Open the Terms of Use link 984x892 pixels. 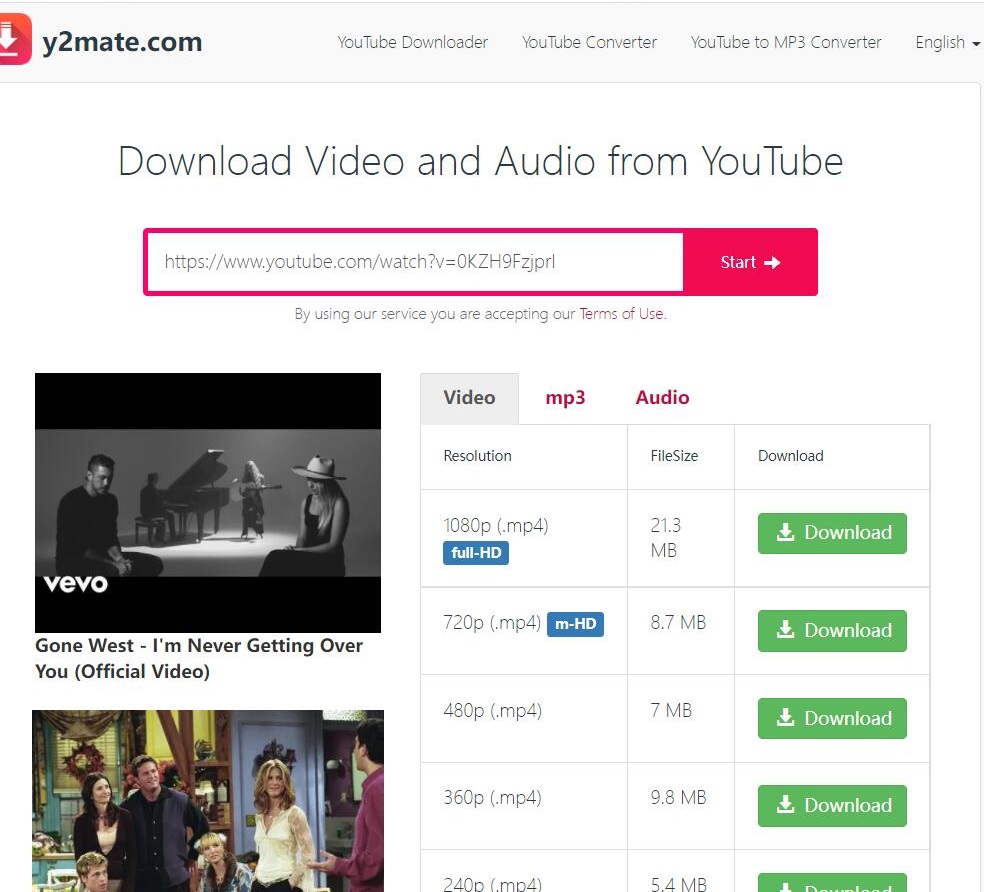(x=621, y=313)
